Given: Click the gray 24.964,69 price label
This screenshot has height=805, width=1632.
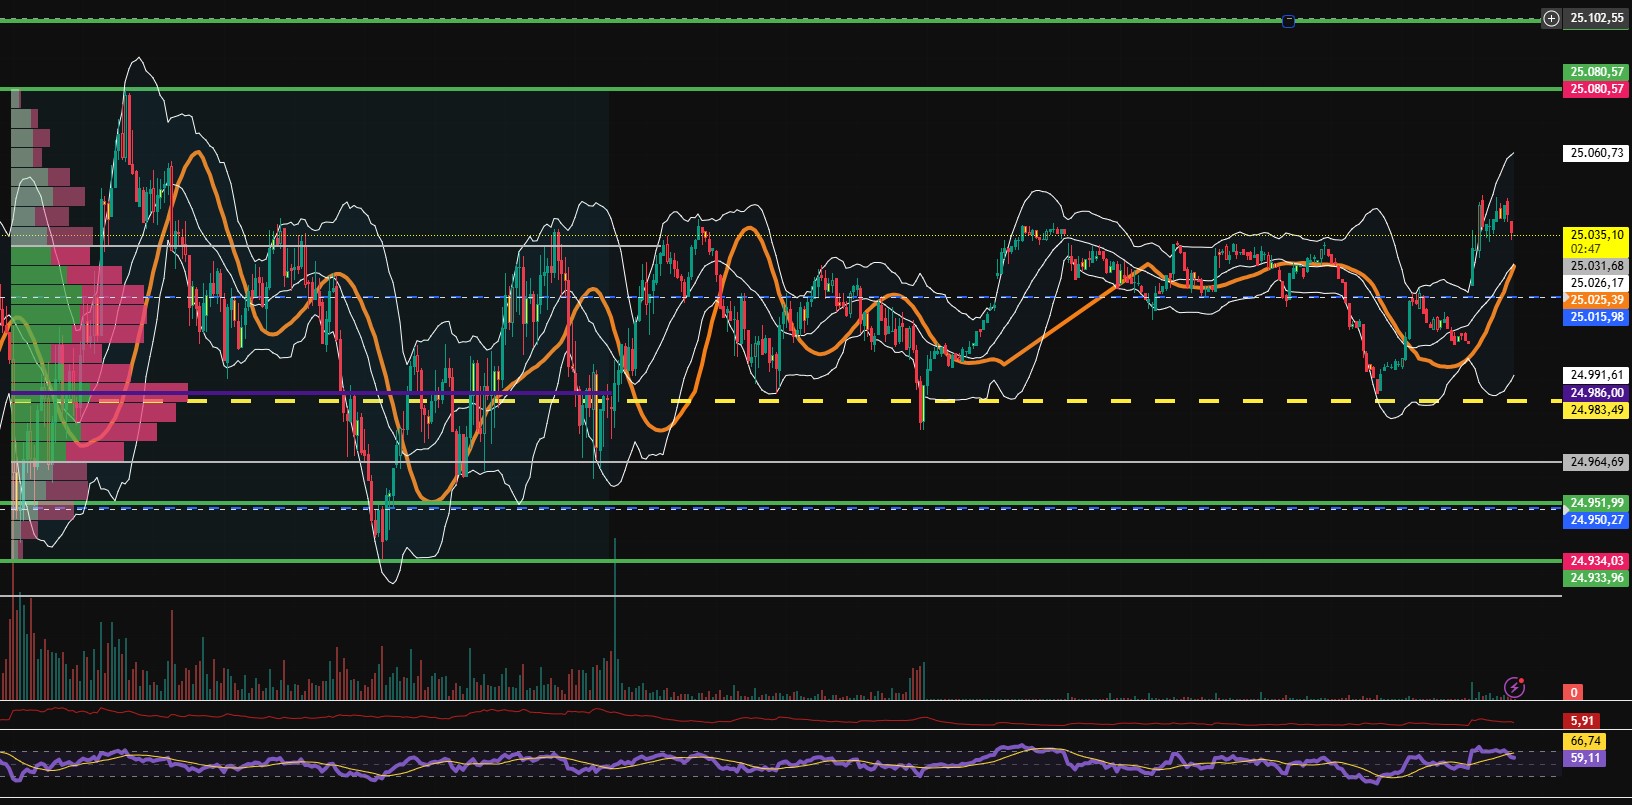Looking at the screenshot, I should click(1596, 462).
